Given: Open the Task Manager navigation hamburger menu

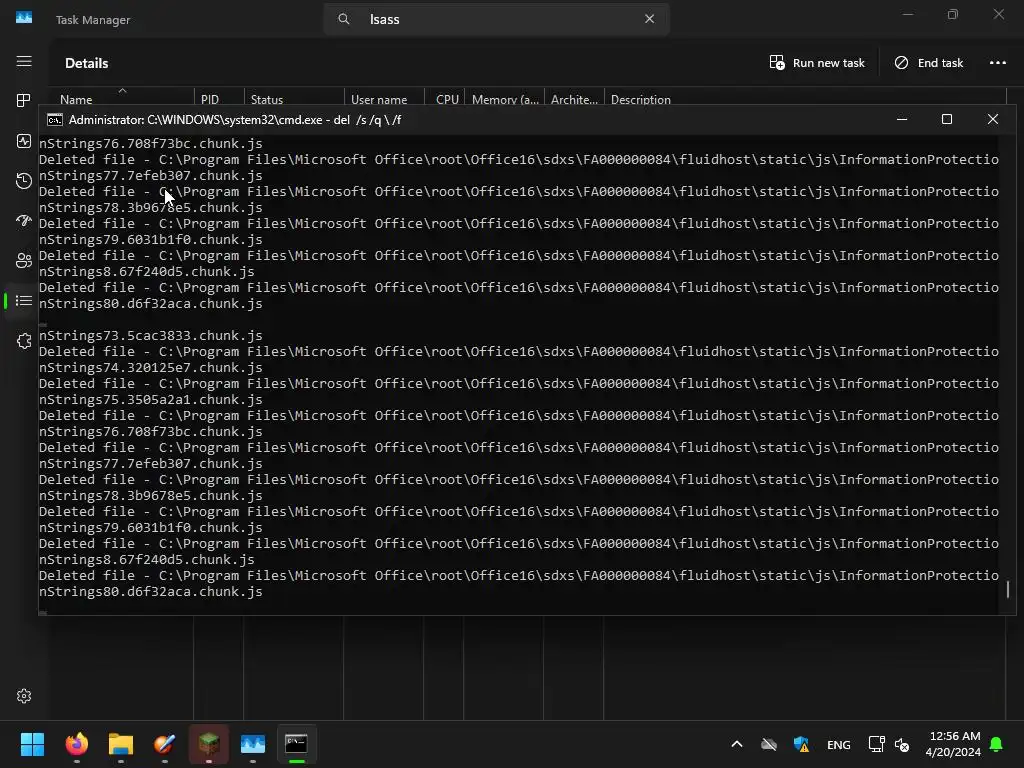Looking at the screenshot, I should [24, 61].
